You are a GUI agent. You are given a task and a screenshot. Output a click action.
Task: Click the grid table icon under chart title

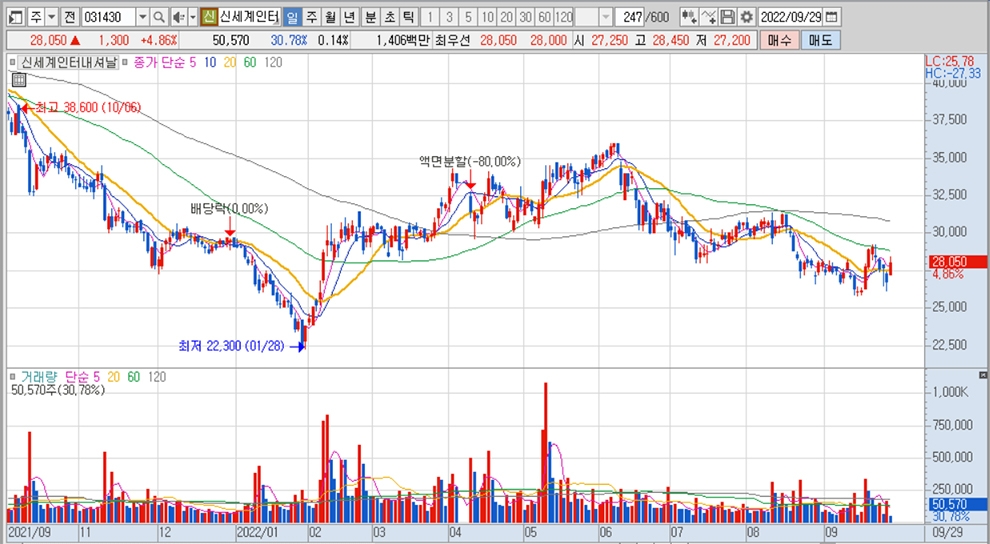18,80
